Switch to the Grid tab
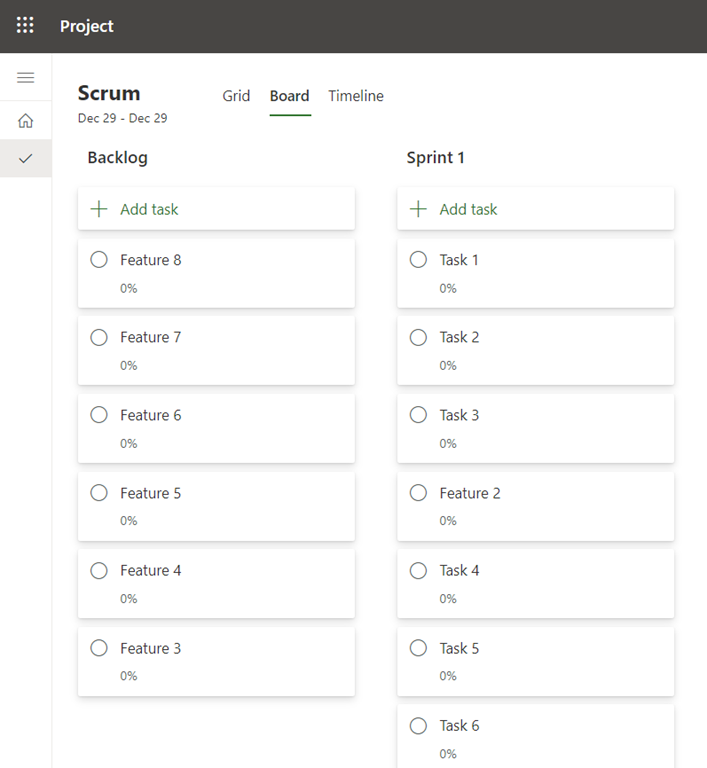This screenshot has height=768, width=707. (x=236, y=96)
